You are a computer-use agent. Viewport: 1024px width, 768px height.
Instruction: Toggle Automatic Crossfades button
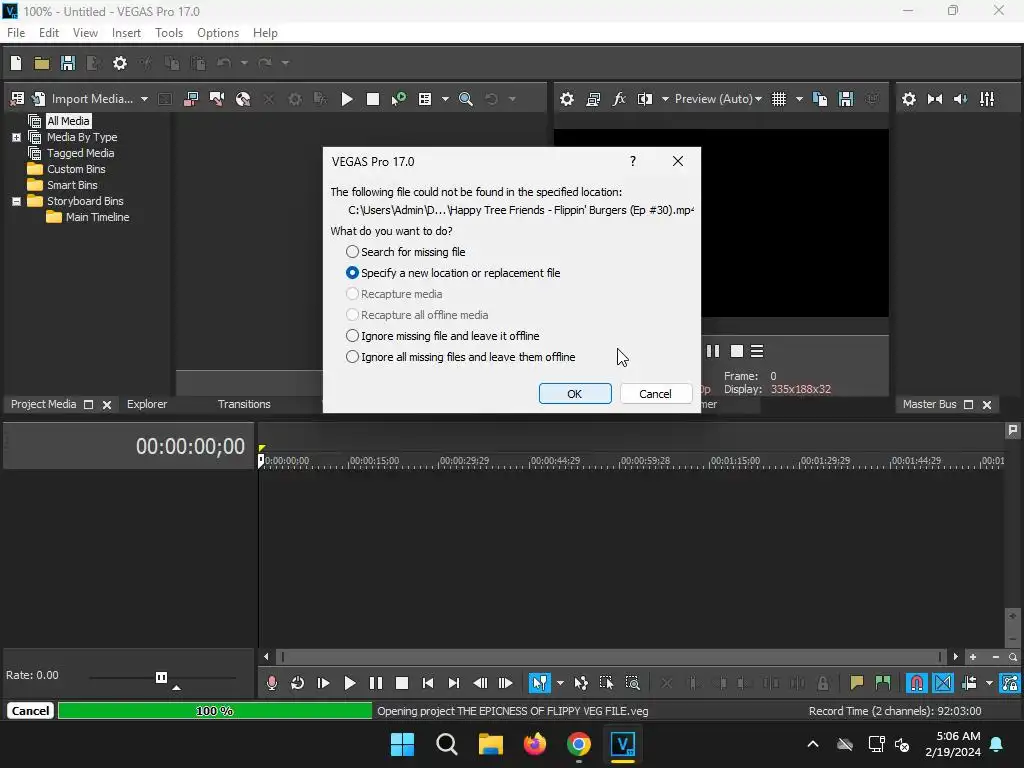(x=942, y=683)
